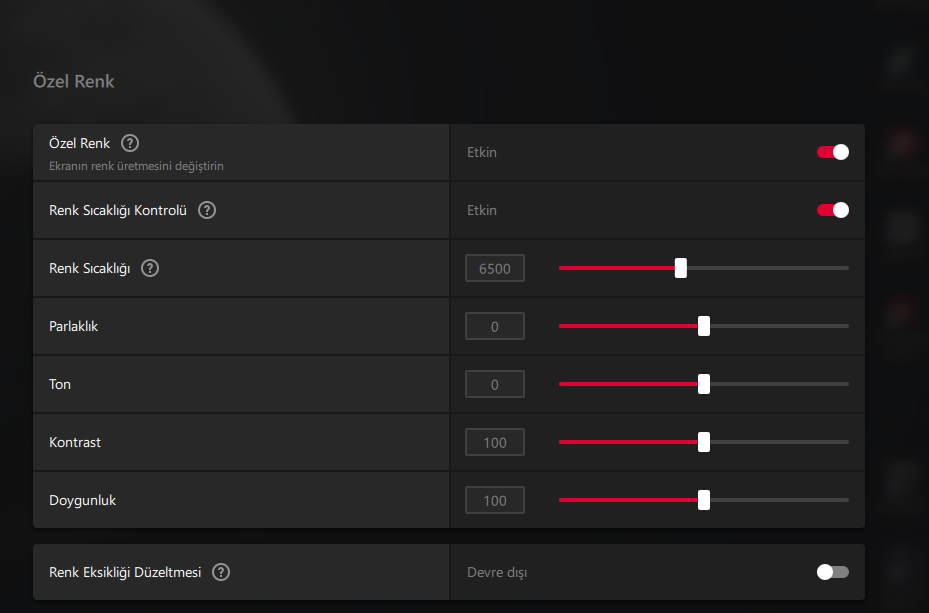Click the Ton slider handle
929x613 pixels.
pyautogui.click(x=704, y=384)
